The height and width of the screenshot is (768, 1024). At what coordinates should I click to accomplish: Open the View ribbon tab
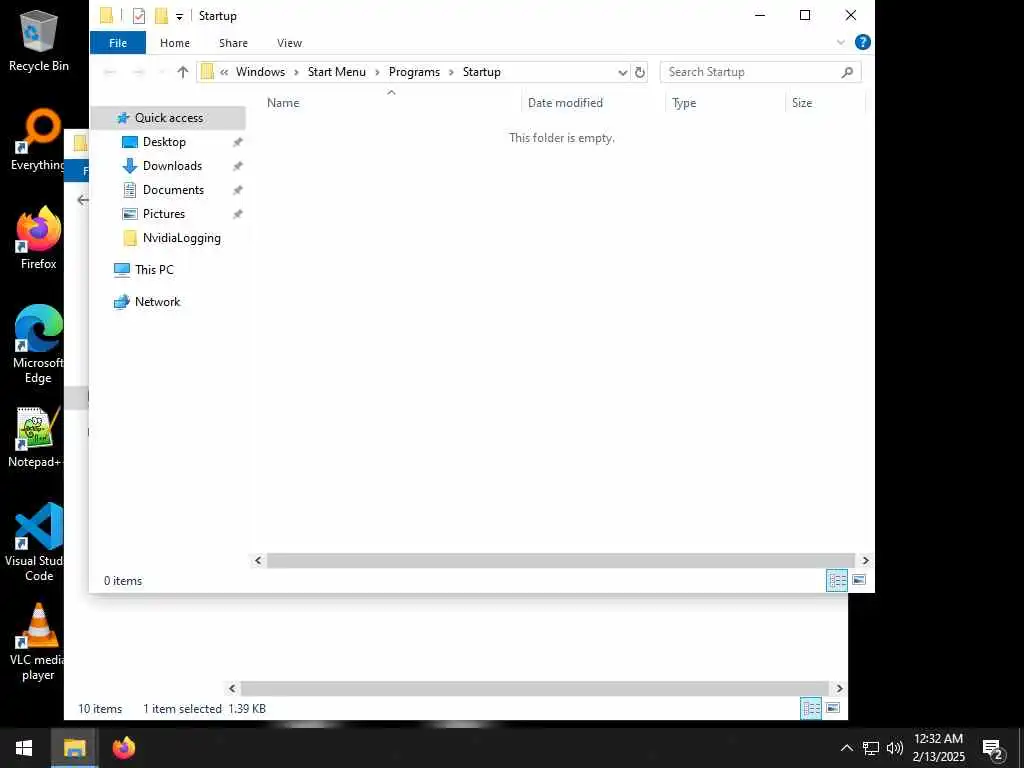pyautogui.click(x=289, y=43)
